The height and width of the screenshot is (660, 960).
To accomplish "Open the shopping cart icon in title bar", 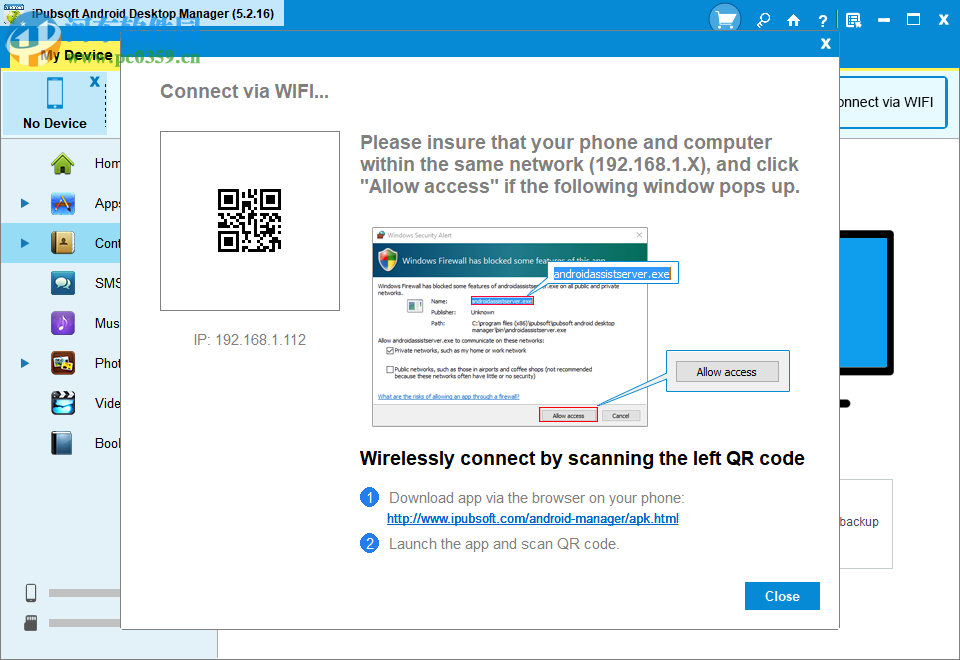I will pos(724,17).
